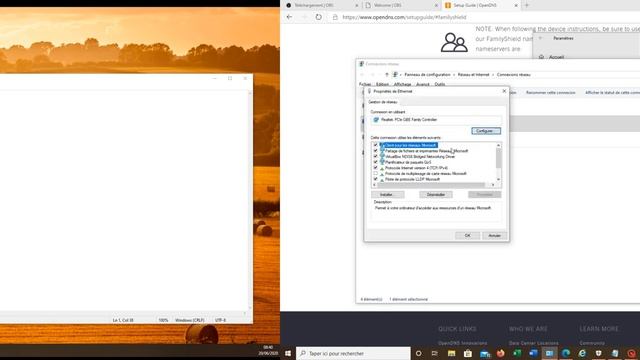Open the Affichage menu
Image resolution: width=640 pixels, height=360 pixels.
[402, 84]
